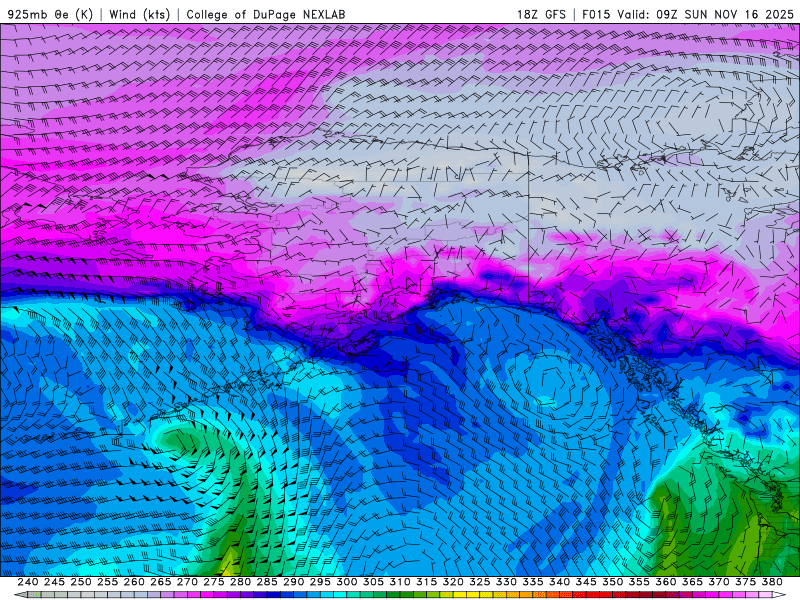Click the "18Z GFS" model run label
This screenshot has width=800, height=600.
[x=541, y=14]
